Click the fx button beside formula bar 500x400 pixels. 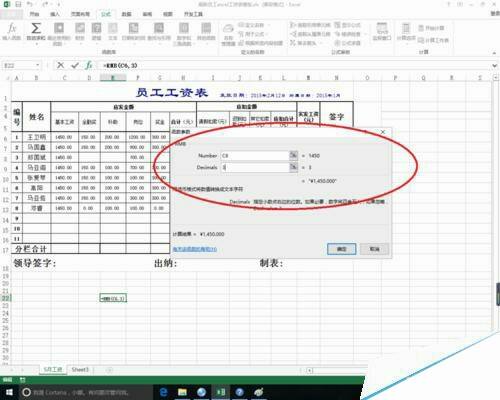[x=89, y=65]
